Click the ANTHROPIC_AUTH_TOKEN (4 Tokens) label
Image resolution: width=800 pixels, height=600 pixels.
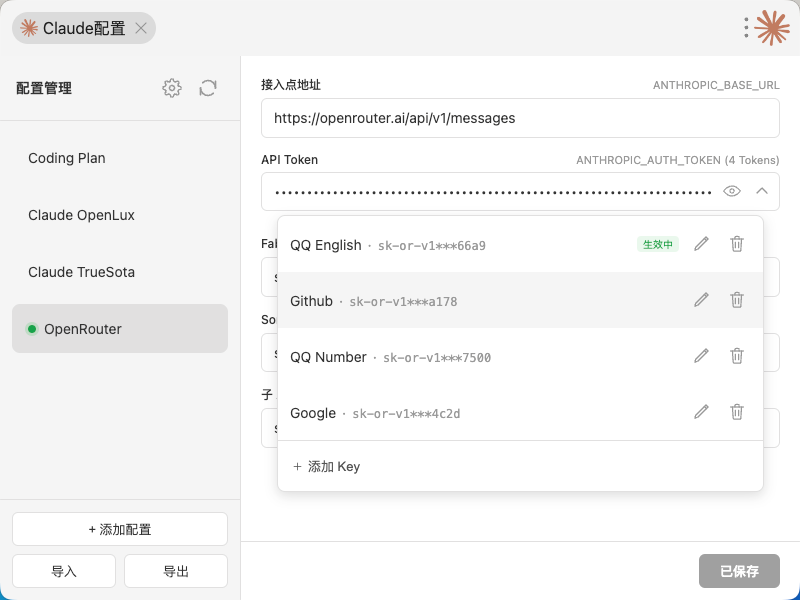tap(678, 160)
